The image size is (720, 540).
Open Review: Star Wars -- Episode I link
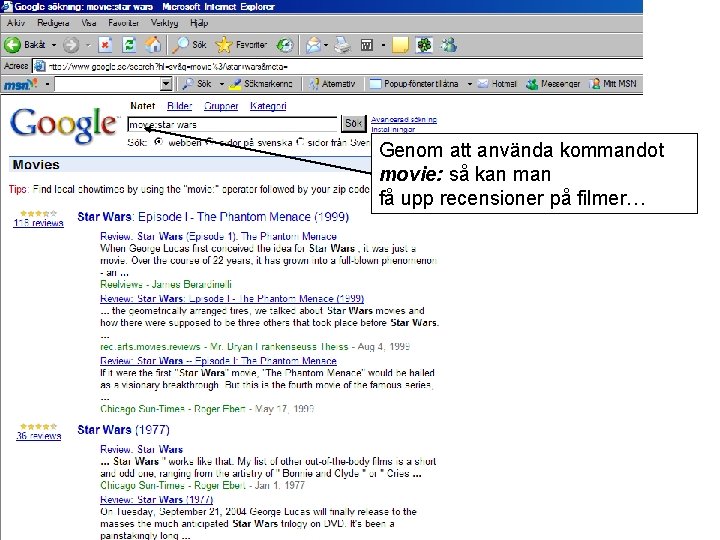pyautogui.click(x=218, y=360)
